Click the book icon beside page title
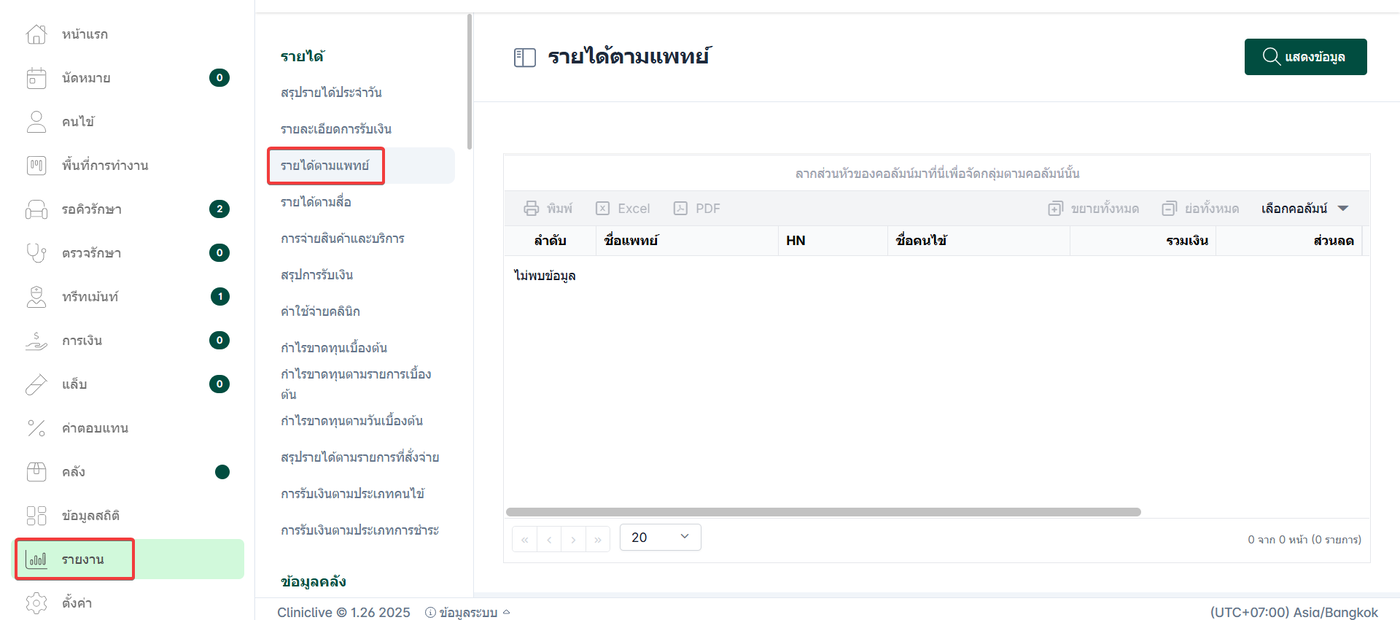This screenshot has width=1400, height=620. (x=525, y=57)
